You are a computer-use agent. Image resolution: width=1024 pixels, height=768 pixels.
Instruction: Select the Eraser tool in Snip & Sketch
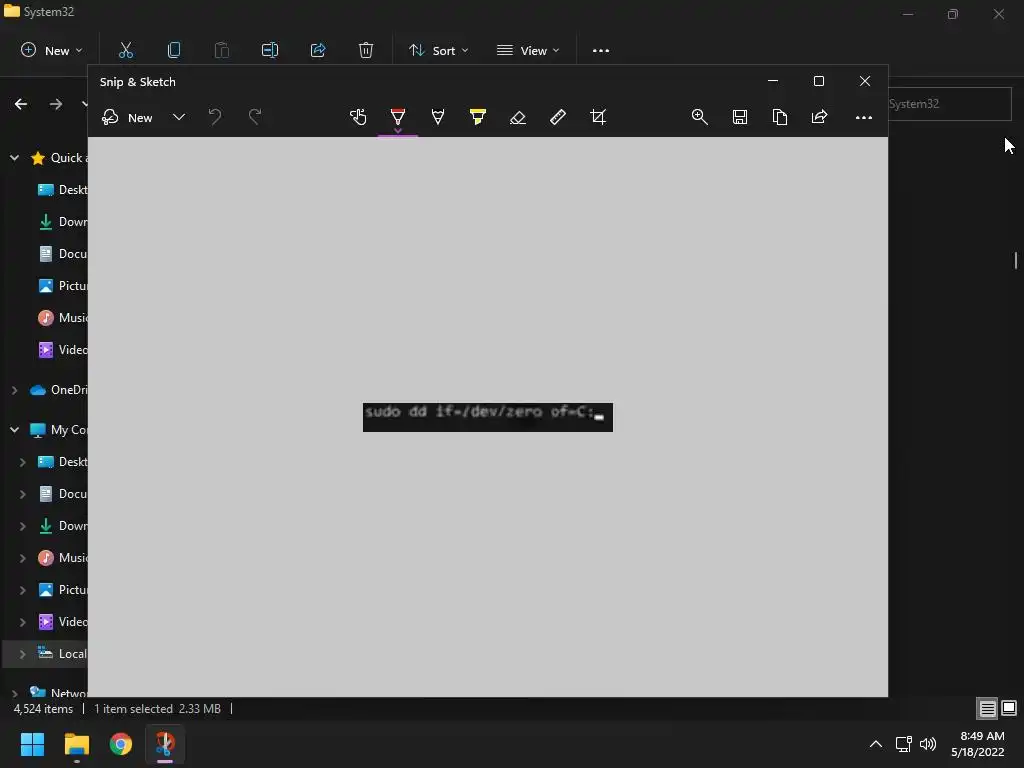pos(517,118)
